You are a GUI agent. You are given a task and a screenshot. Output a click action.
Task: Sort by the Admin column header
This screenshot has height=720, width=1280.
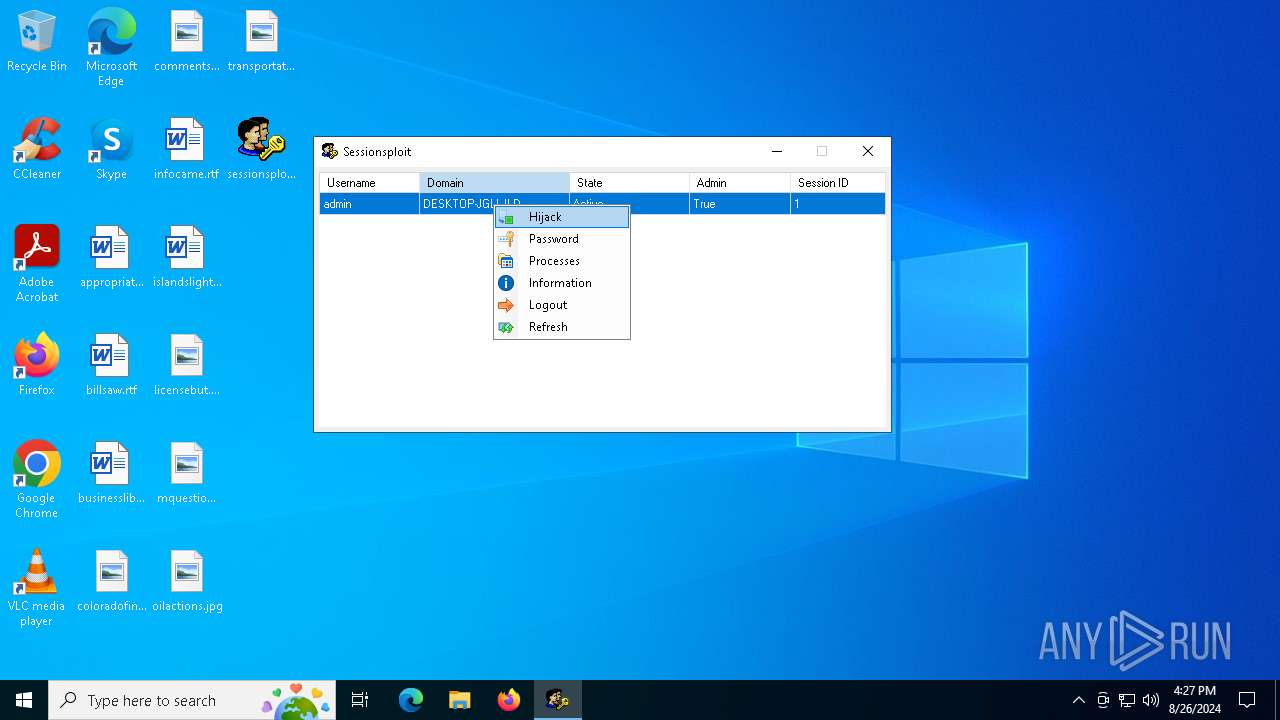pos(739,183)
